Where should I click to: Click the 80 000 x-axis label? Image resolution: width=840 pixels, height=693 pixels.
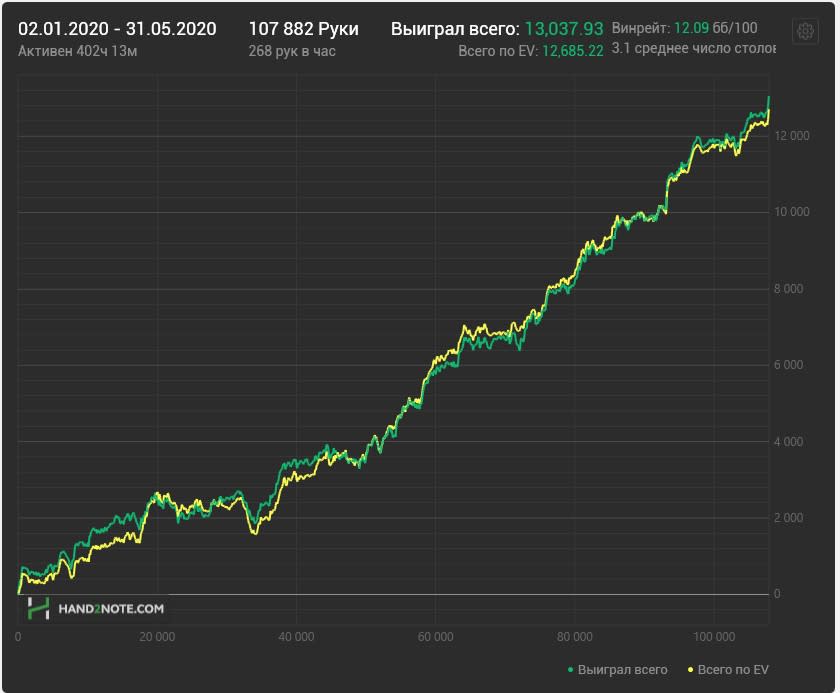(x=574, y=637)
